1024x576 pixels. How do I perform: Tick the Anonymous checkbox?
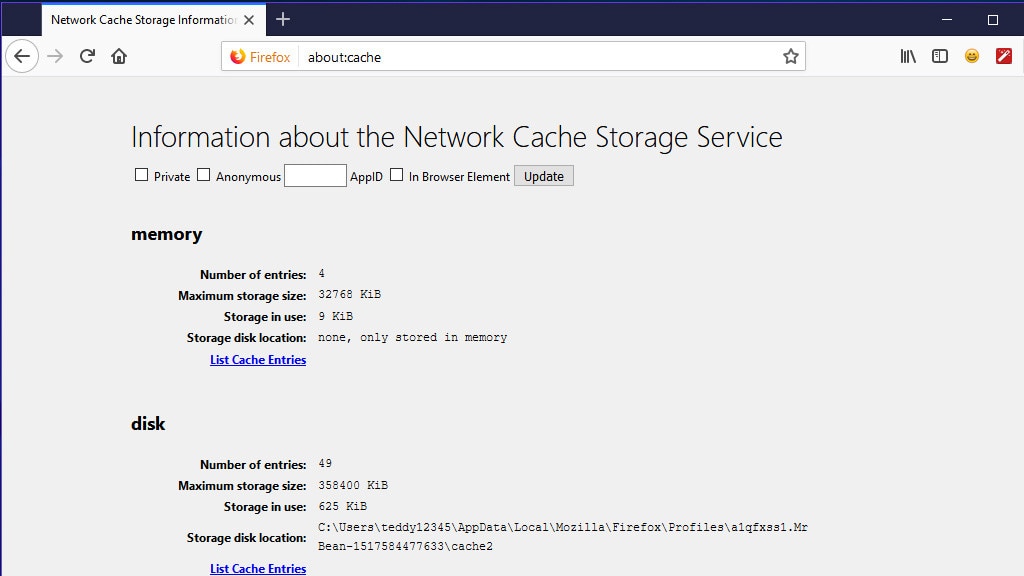[203, 175]
